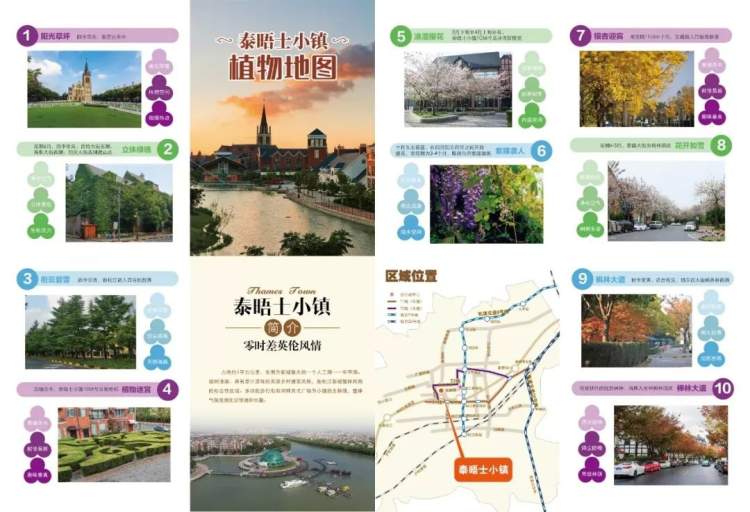The width and height of the screenshot is (750, 512).
Task: Click the introduction paragraph under 零时差英伦风情
Action: tap(286, 387)
